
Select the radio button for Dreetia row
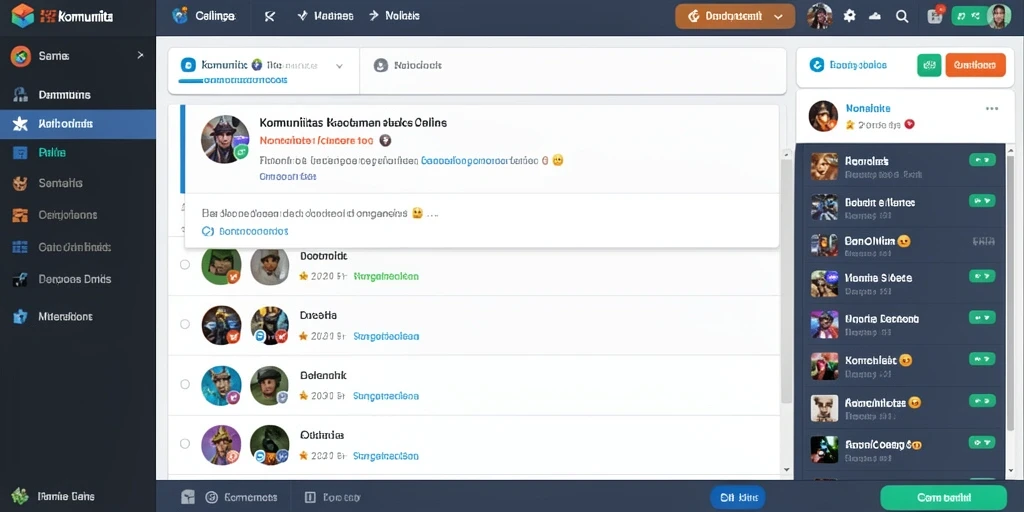coord(185,324)
